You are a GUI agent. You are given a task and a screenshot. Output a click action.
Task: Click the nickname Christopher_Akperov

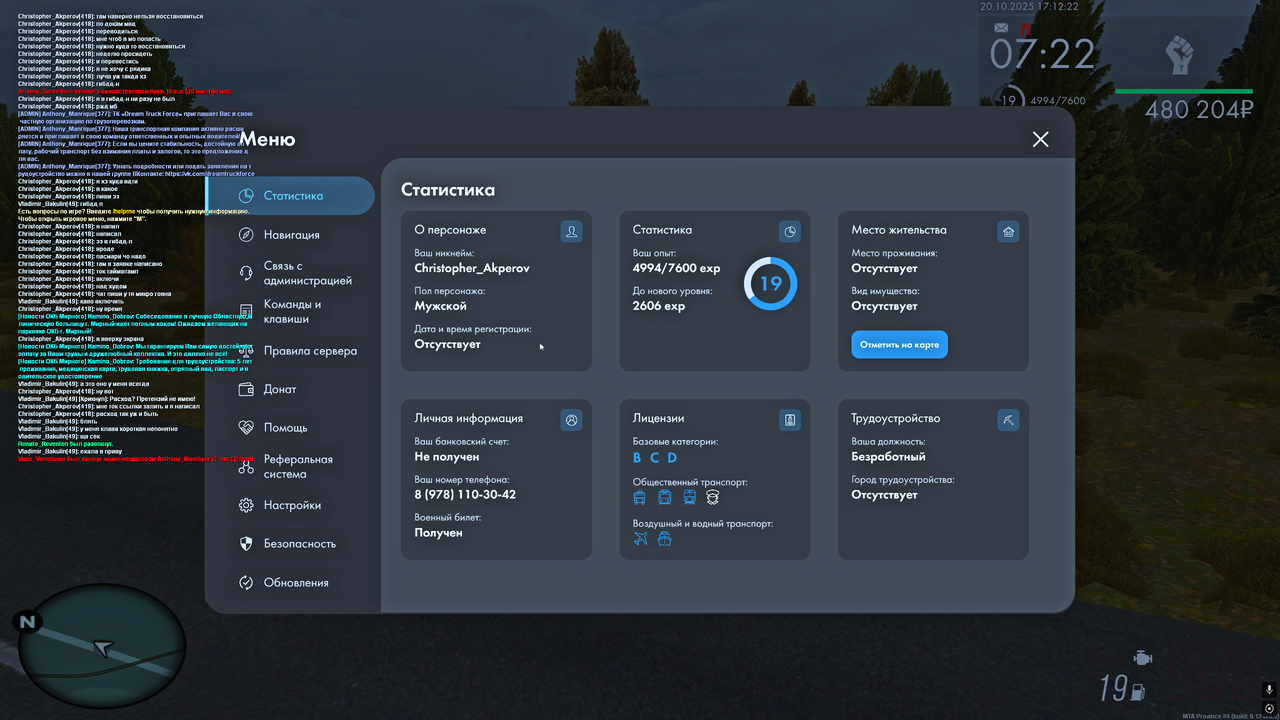tap(472, 268)
